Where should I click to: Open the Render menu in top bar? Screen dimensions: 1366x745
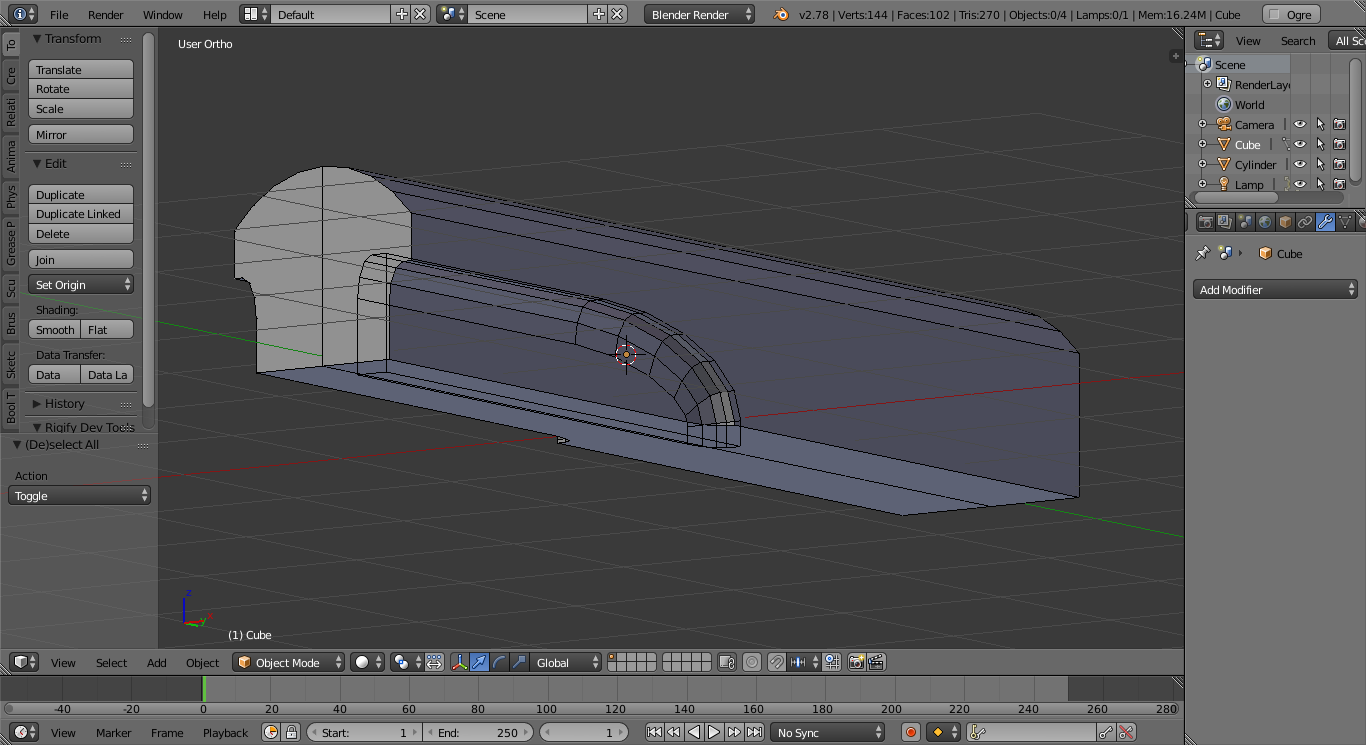point(105,15)
